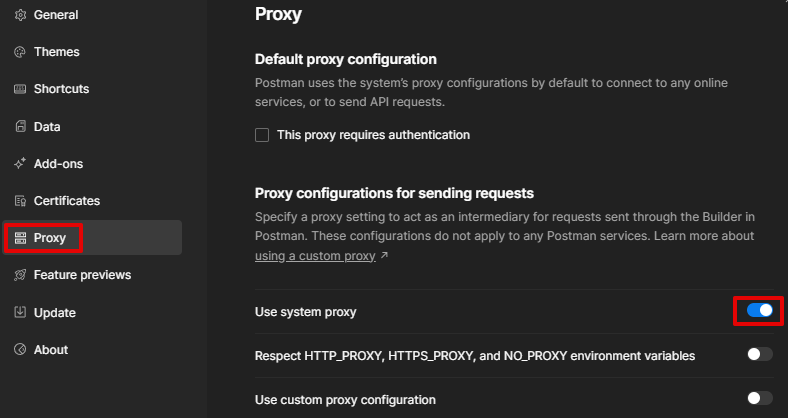The image size is (789, 418).
Task: Click the Feature previews icon
Action: click(x=20, y=275)
